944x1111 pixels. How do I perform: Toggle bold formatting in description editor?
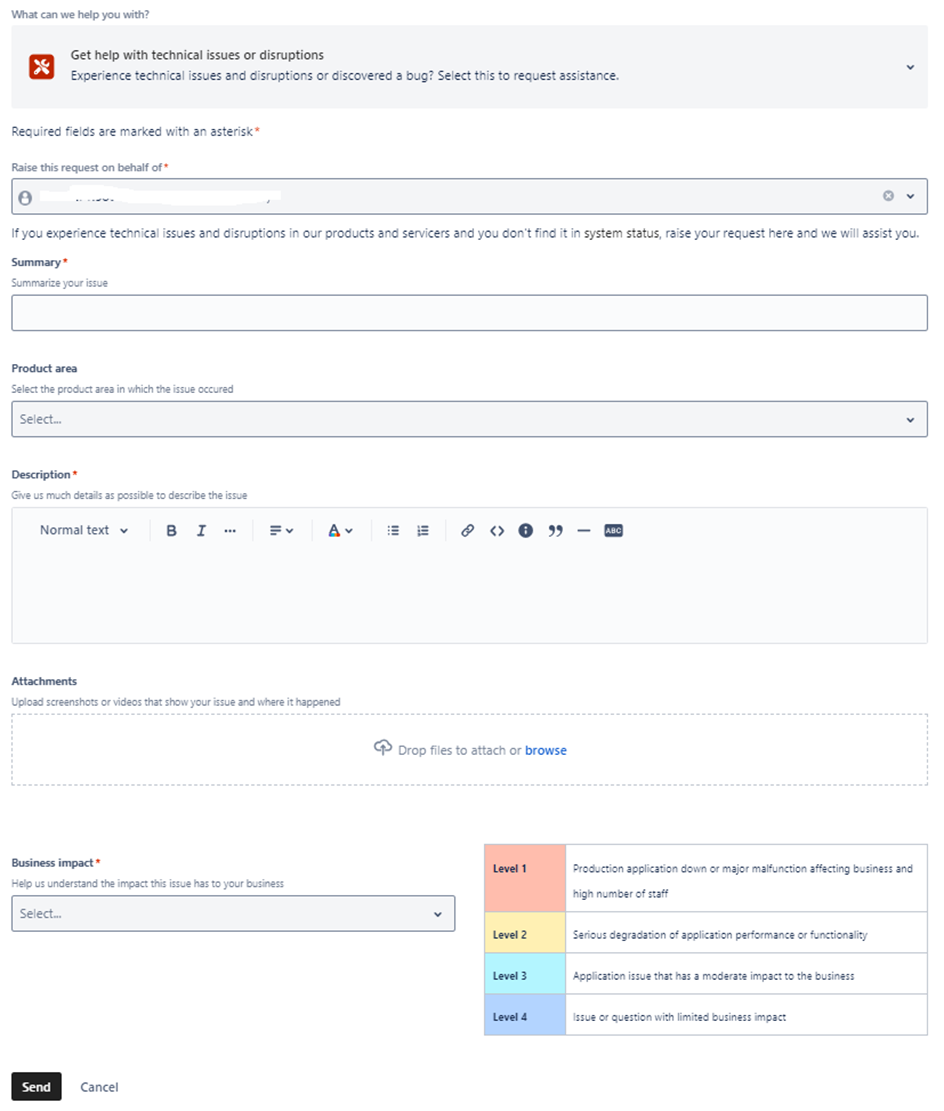(171, 531)
